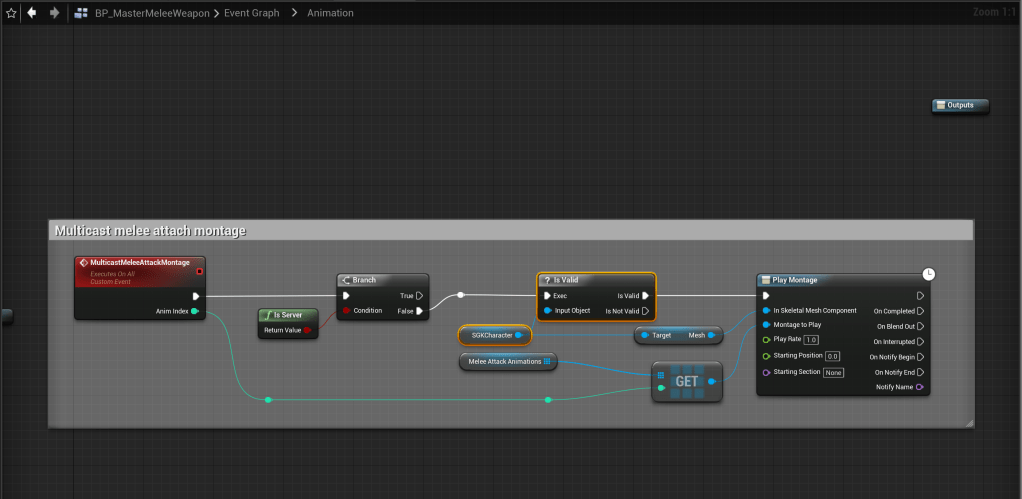Edit the Play Rate value field
The height and width of the screenshot is (499, 1022).
[x=811, y=340]
